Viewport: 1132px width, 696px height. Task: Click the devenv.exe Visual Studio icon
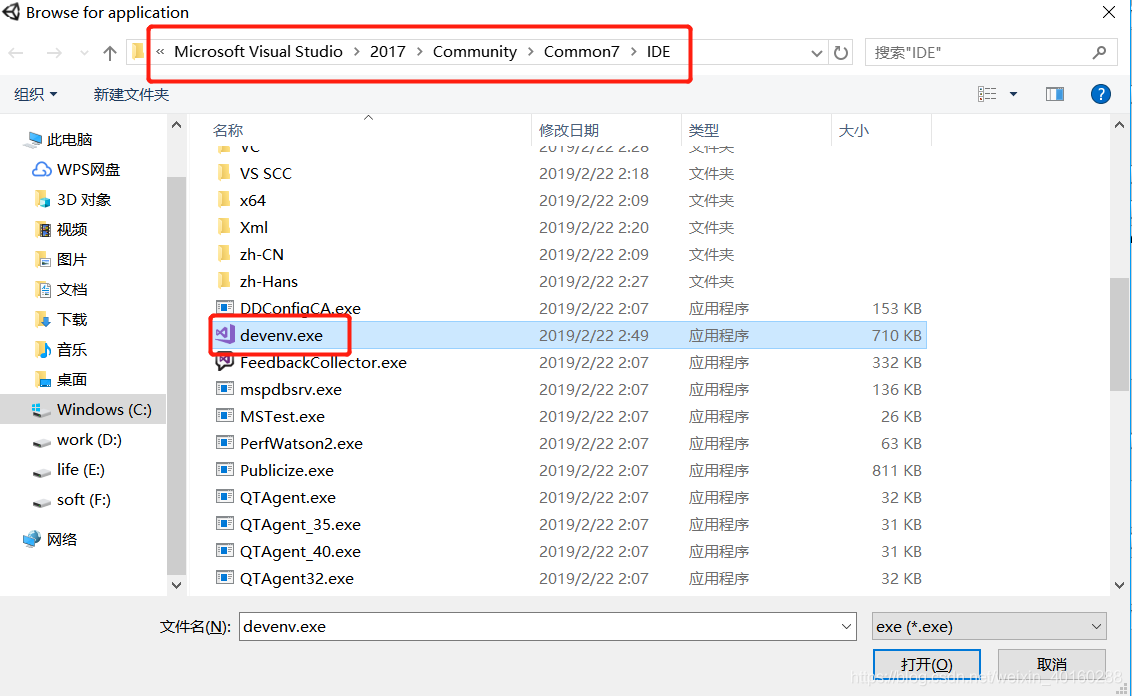point(225,335)
